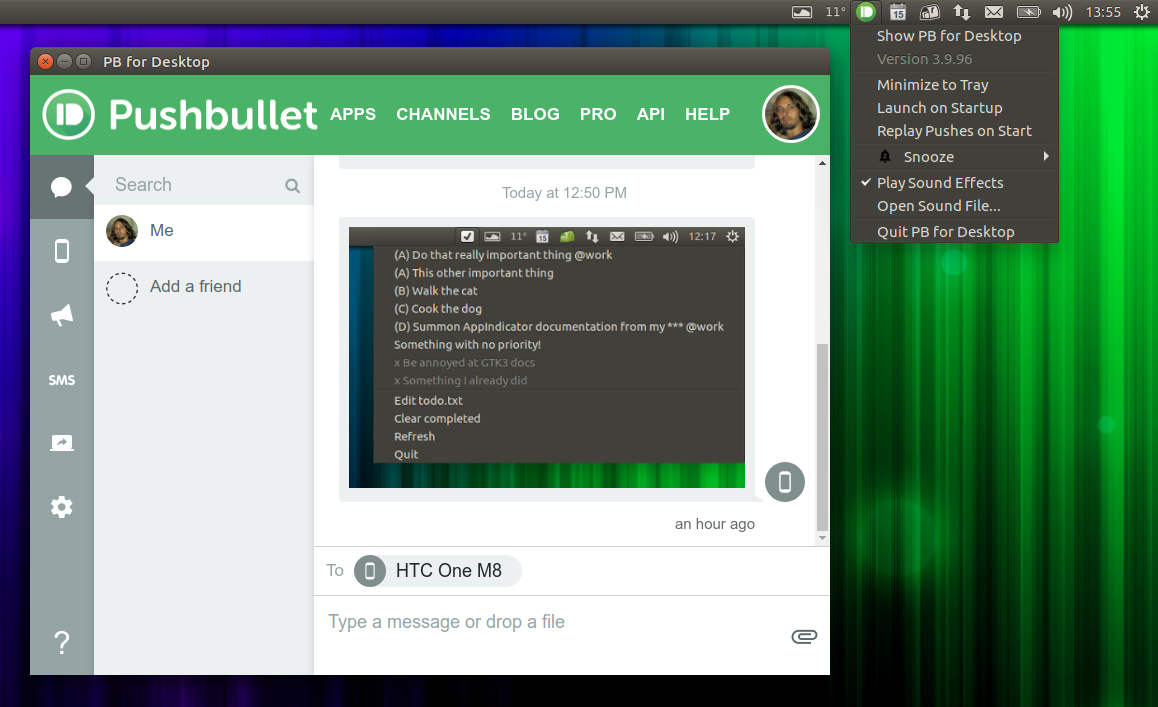Click the search magnifier icon
Screen dimensions: 1158x707
tap(292, 185)
